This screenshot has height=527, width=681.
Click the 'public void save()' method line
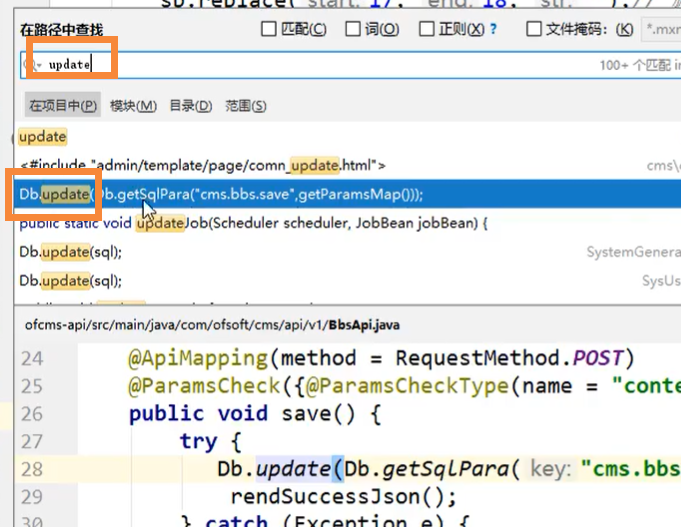point(255,414)
